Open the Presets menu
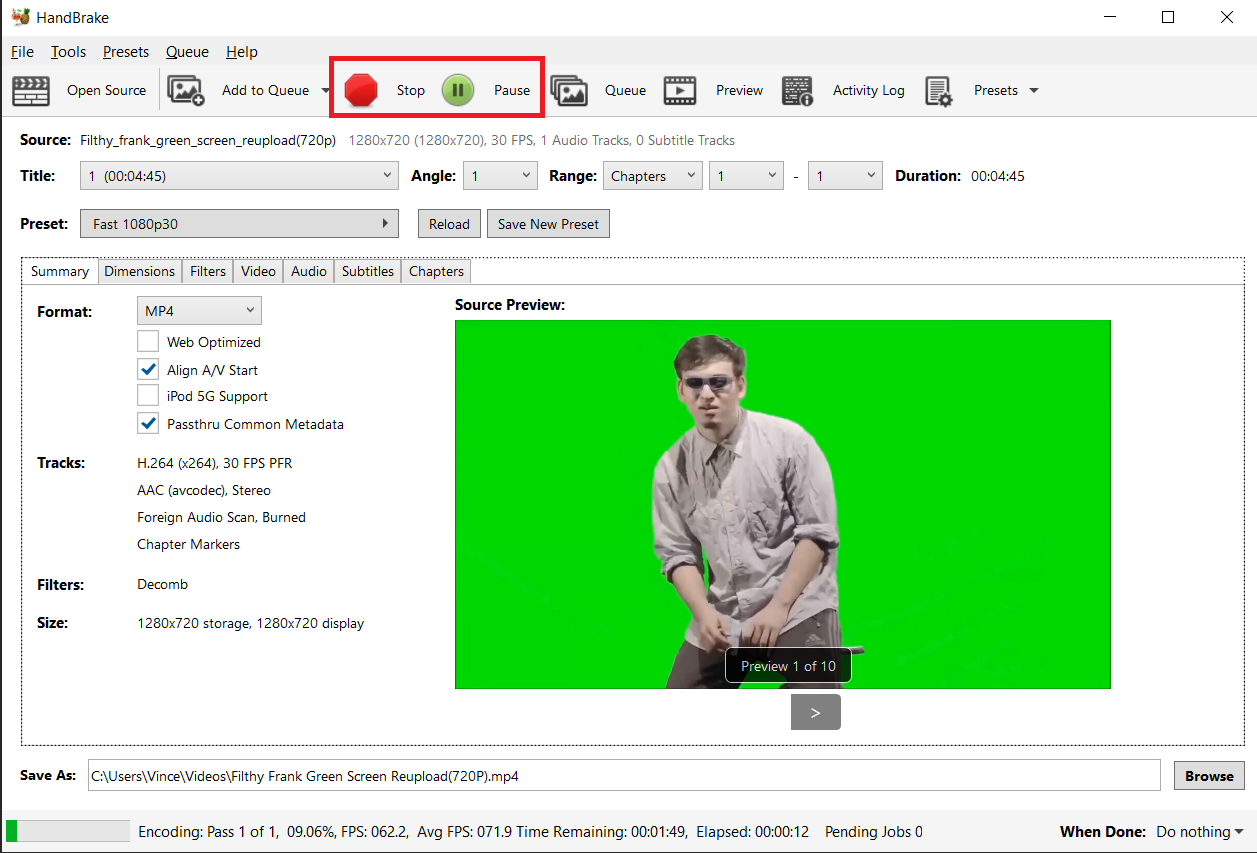This screenshot has width=1257, height=853. coord(125,51)
